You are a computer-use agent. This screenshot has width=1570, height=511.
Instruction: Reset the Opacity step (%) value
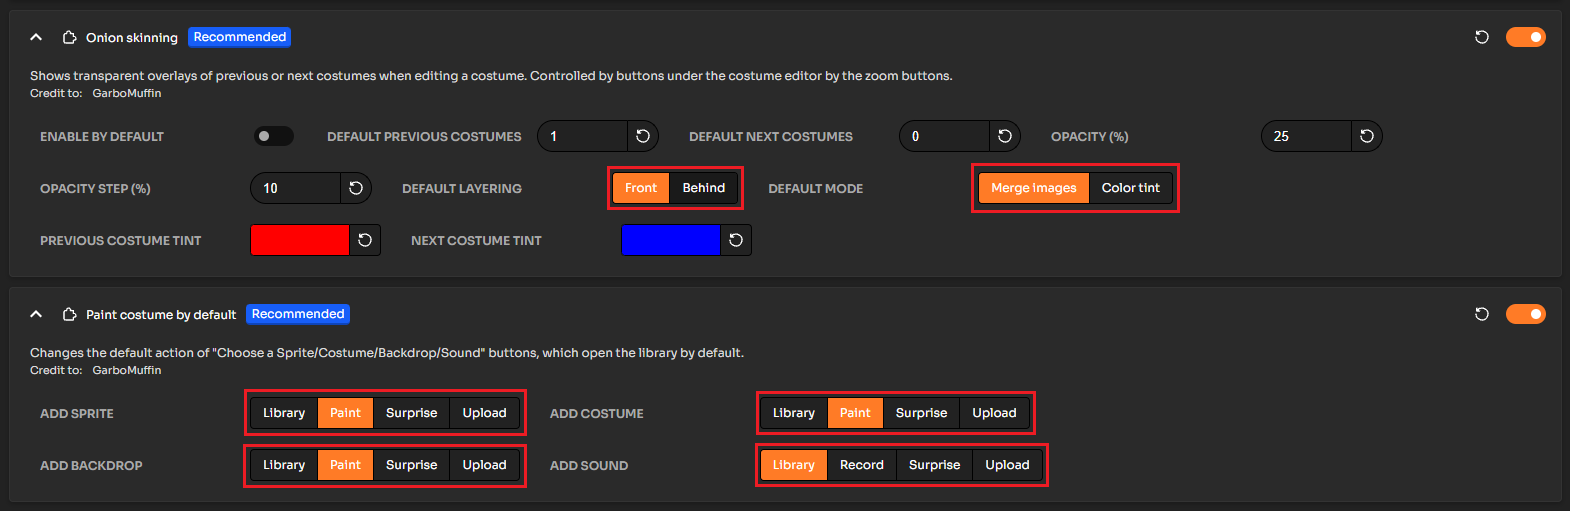[x=356, y=188]
